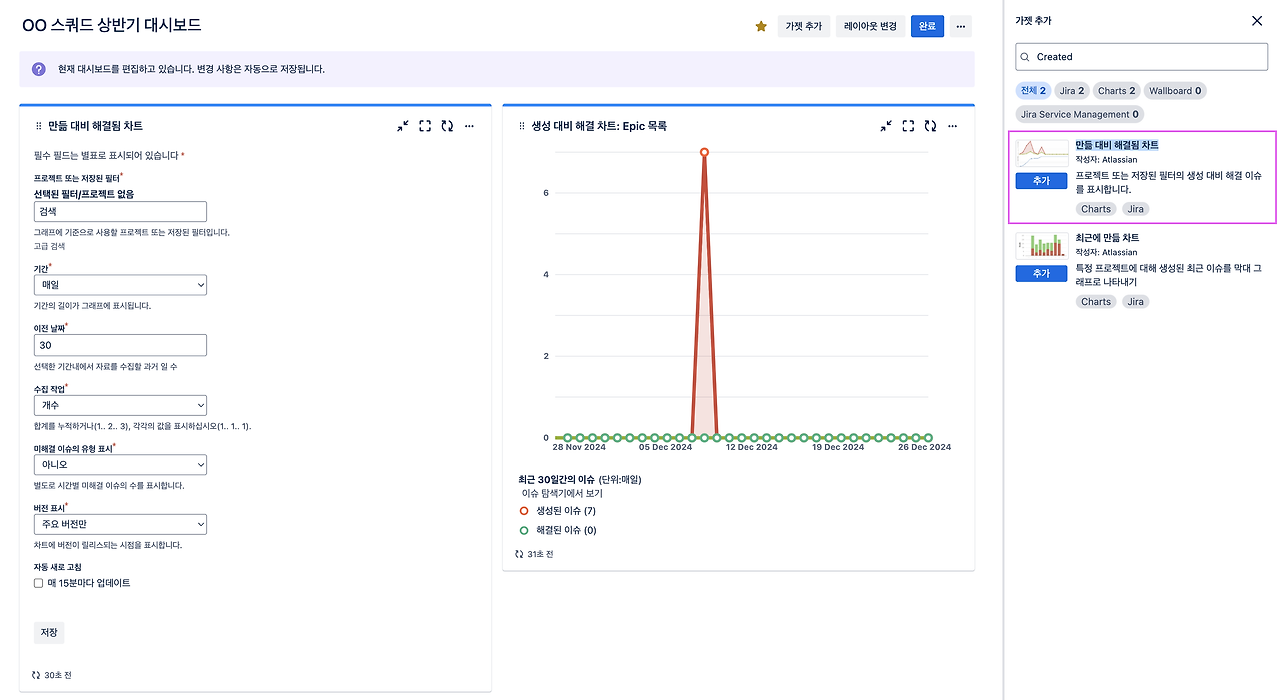Viewport: 1280px width, 700px height.
Task: Click the 저장 button in gadget form
Action: 49,632
